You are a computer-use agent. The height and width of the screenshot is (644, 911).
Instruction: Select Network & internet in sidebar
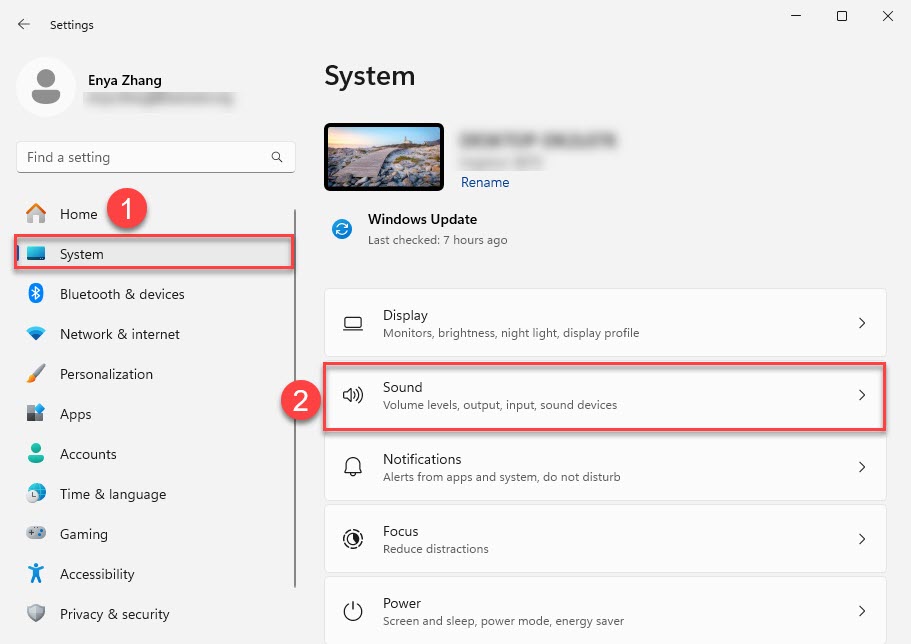(120, 334)
